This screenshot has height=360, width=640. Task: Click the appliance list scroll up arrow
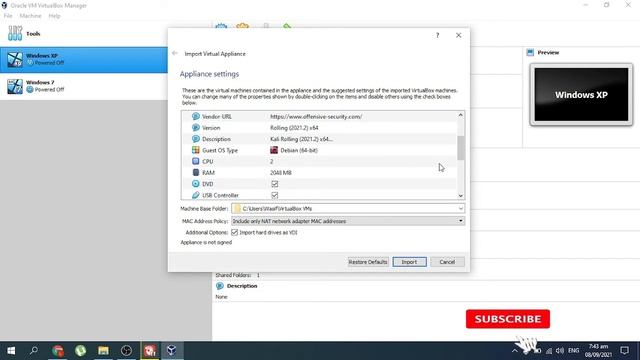pos(460,115)
